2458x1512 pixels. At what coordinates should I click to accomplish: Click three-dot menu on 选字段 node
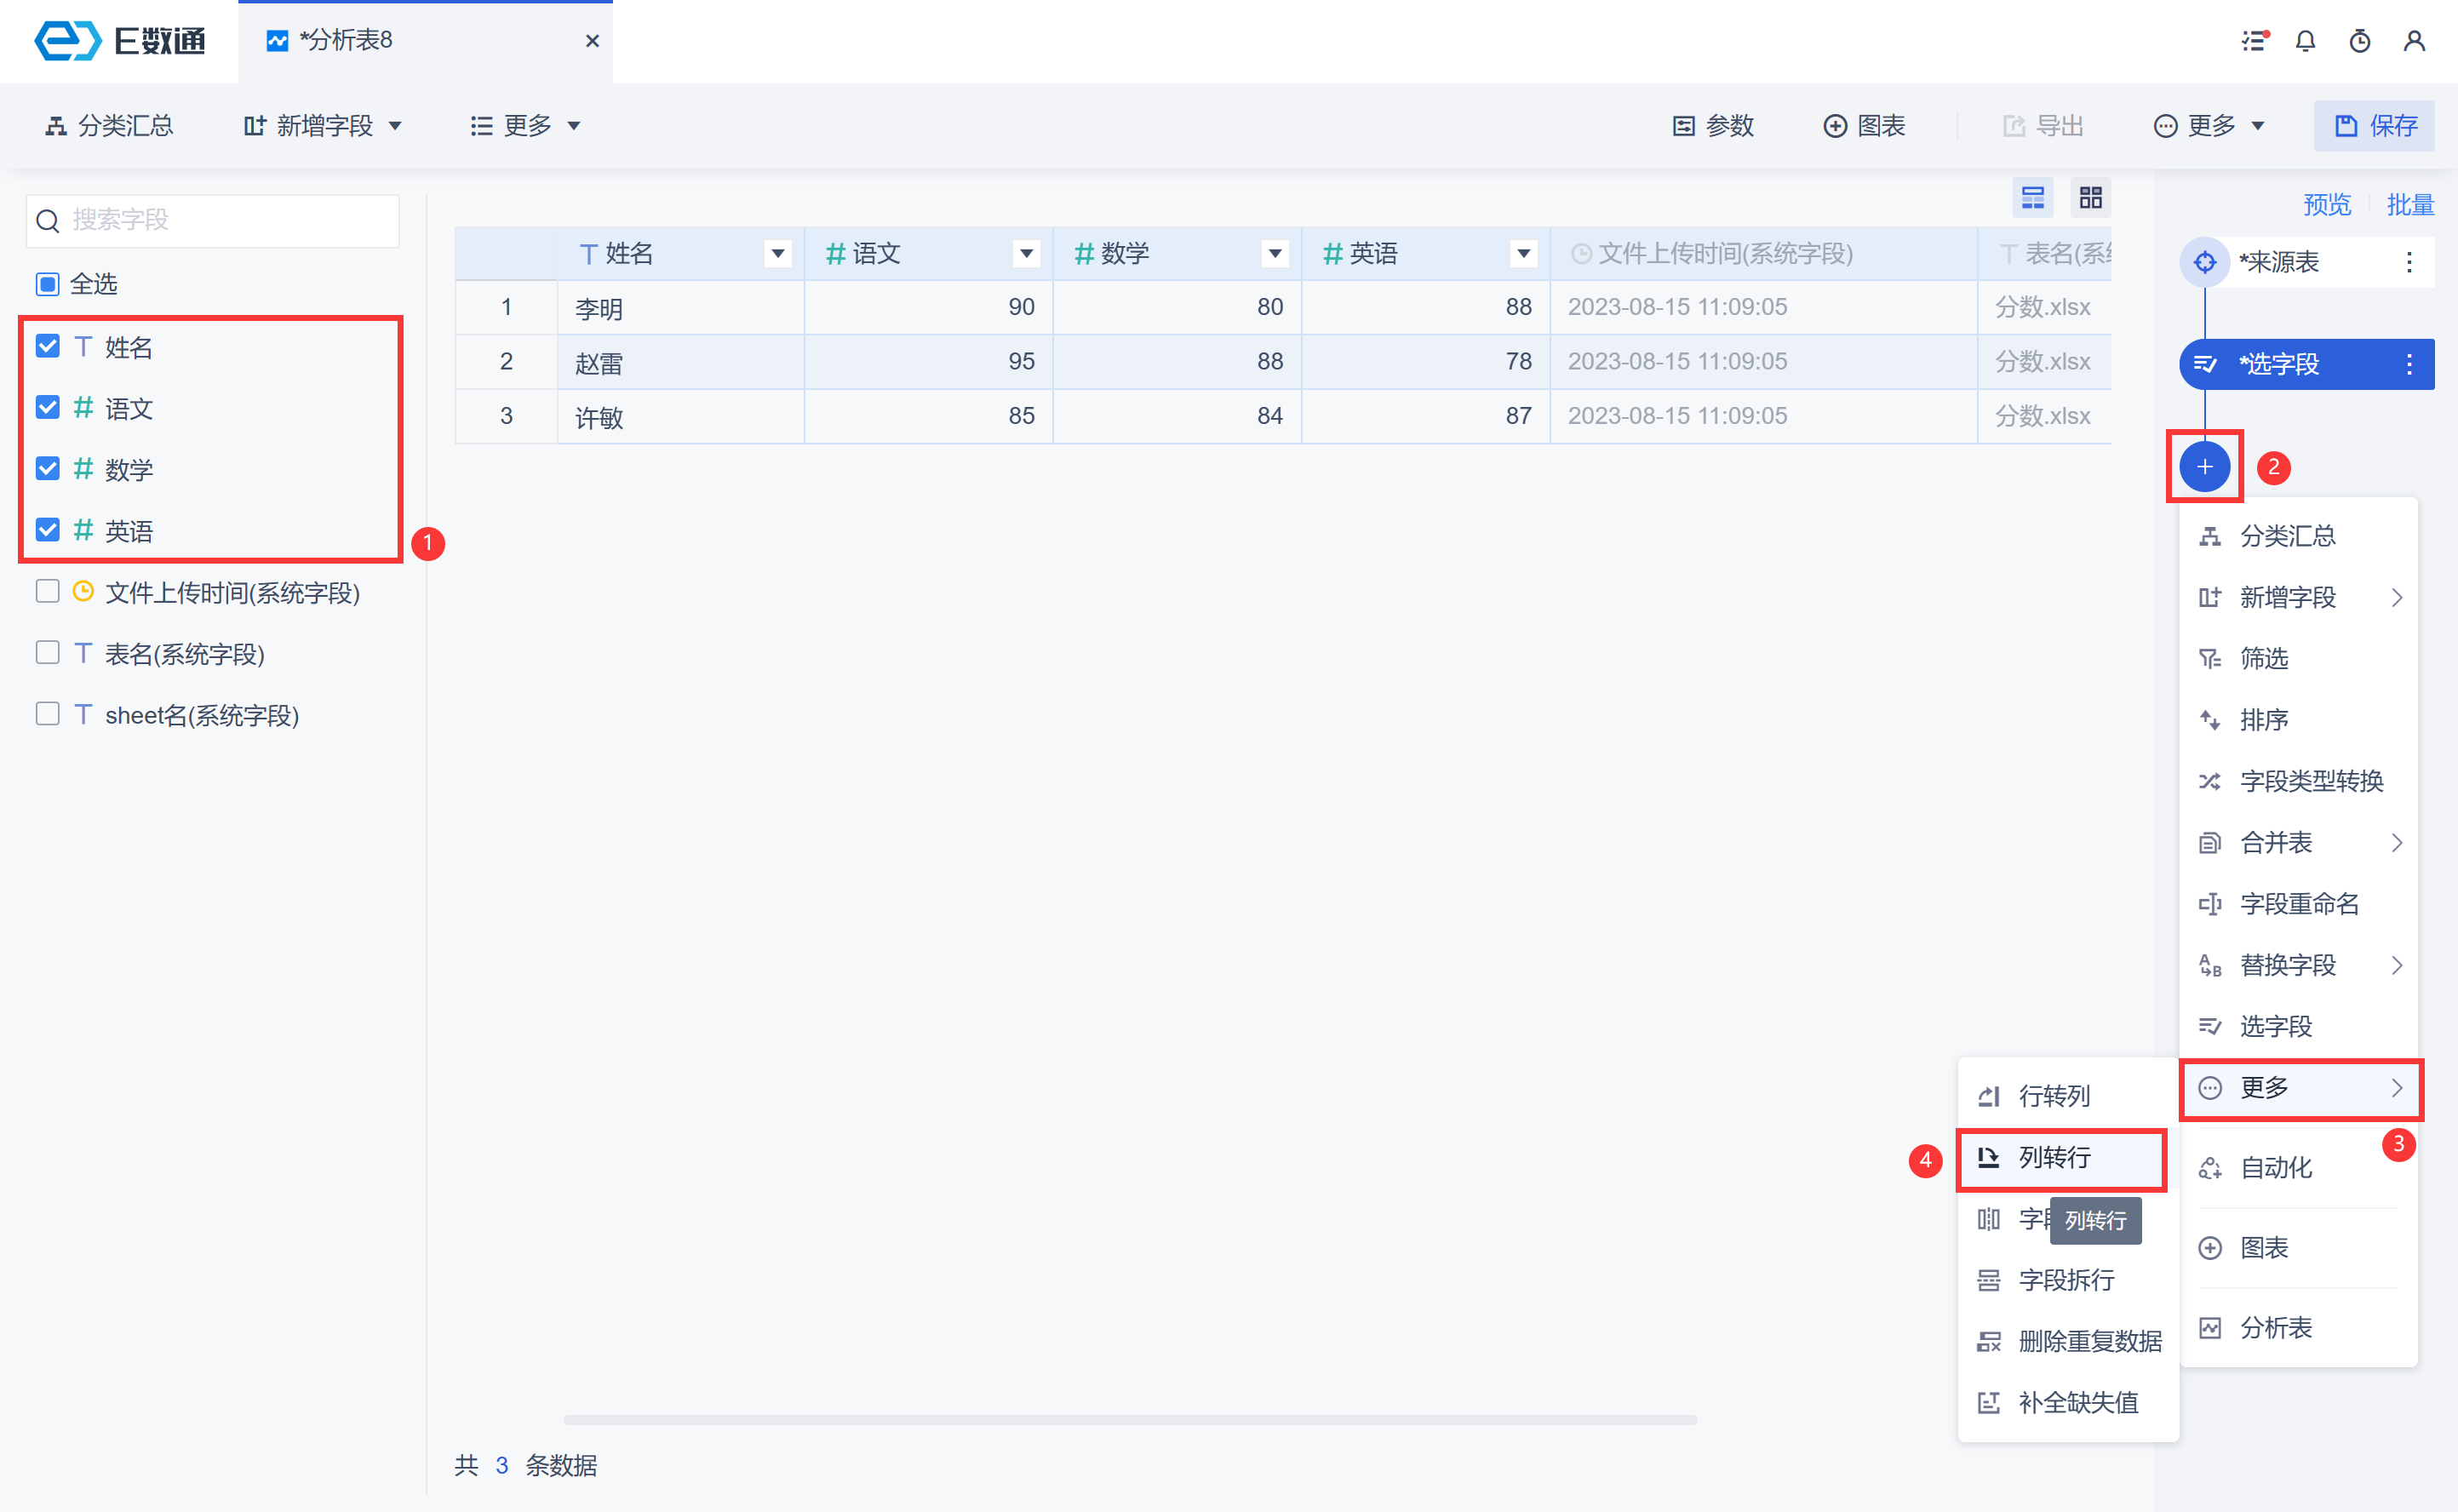(2409, 364)
